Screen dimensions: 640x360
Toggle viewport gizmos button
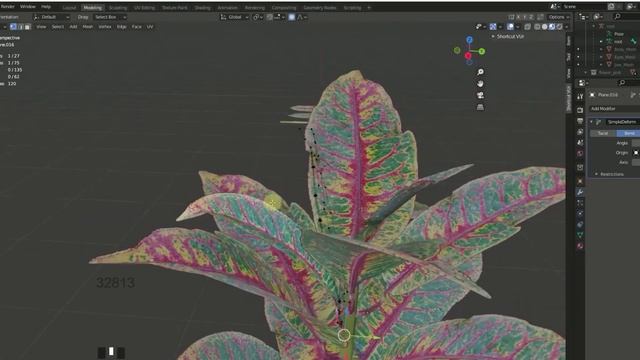pos(493,27)
